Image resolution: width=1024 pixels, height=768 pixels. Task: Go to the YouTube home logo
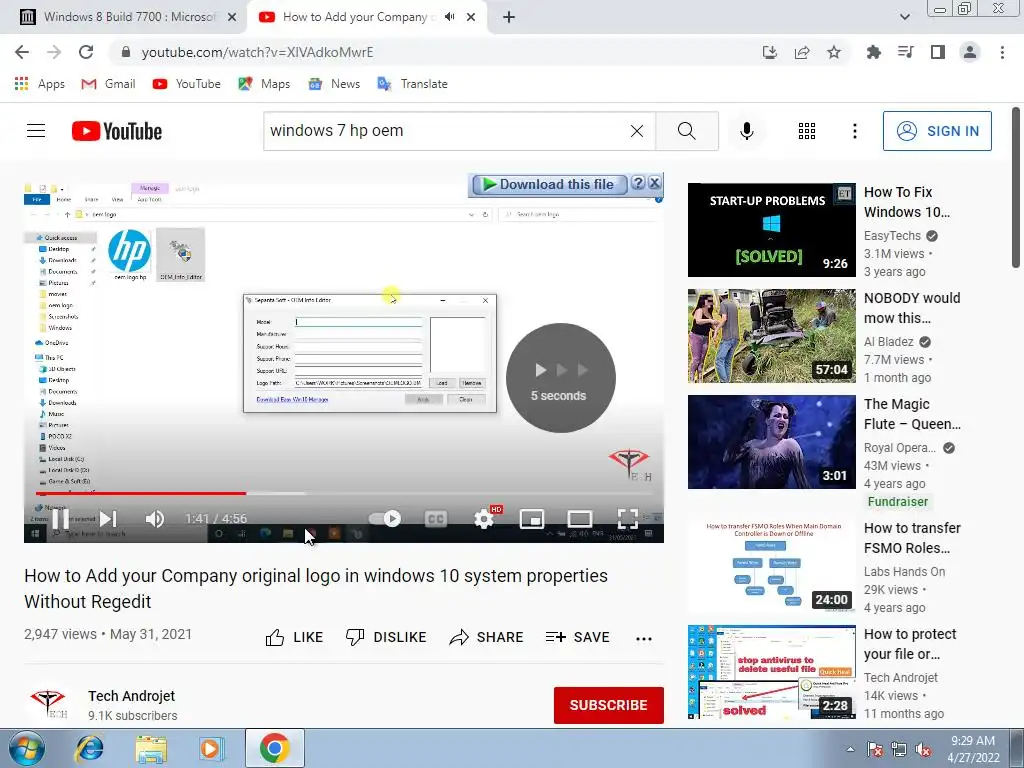click(117, 131)
